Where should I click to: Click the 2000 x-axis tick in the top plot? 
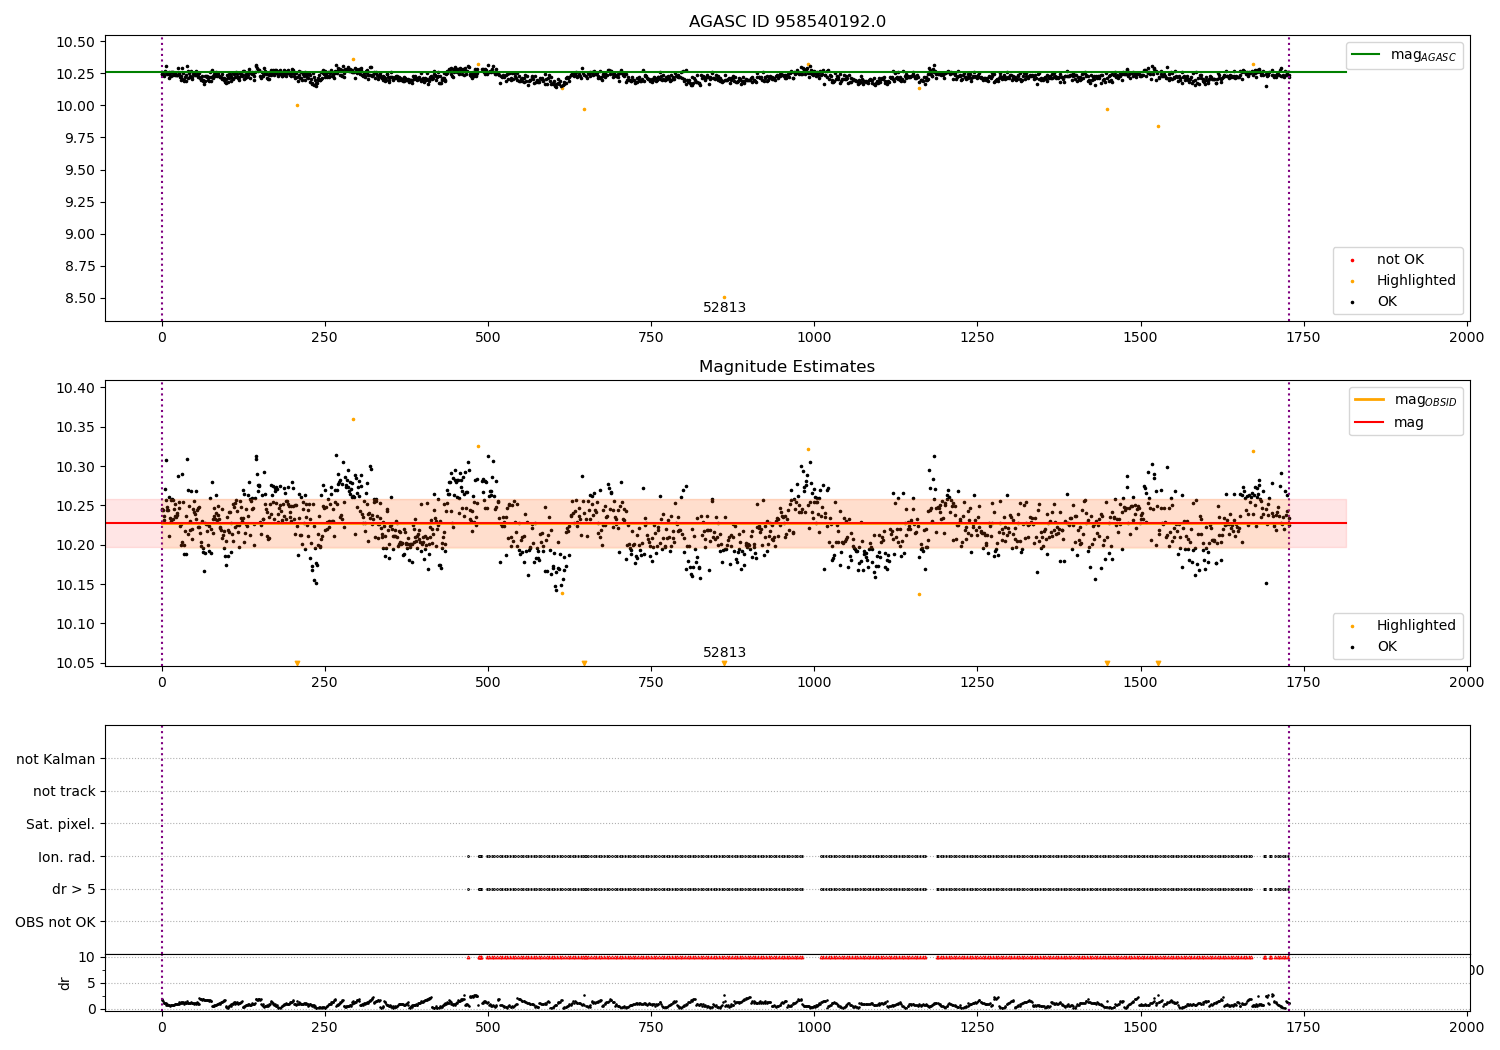click(x=1467, y=337)
